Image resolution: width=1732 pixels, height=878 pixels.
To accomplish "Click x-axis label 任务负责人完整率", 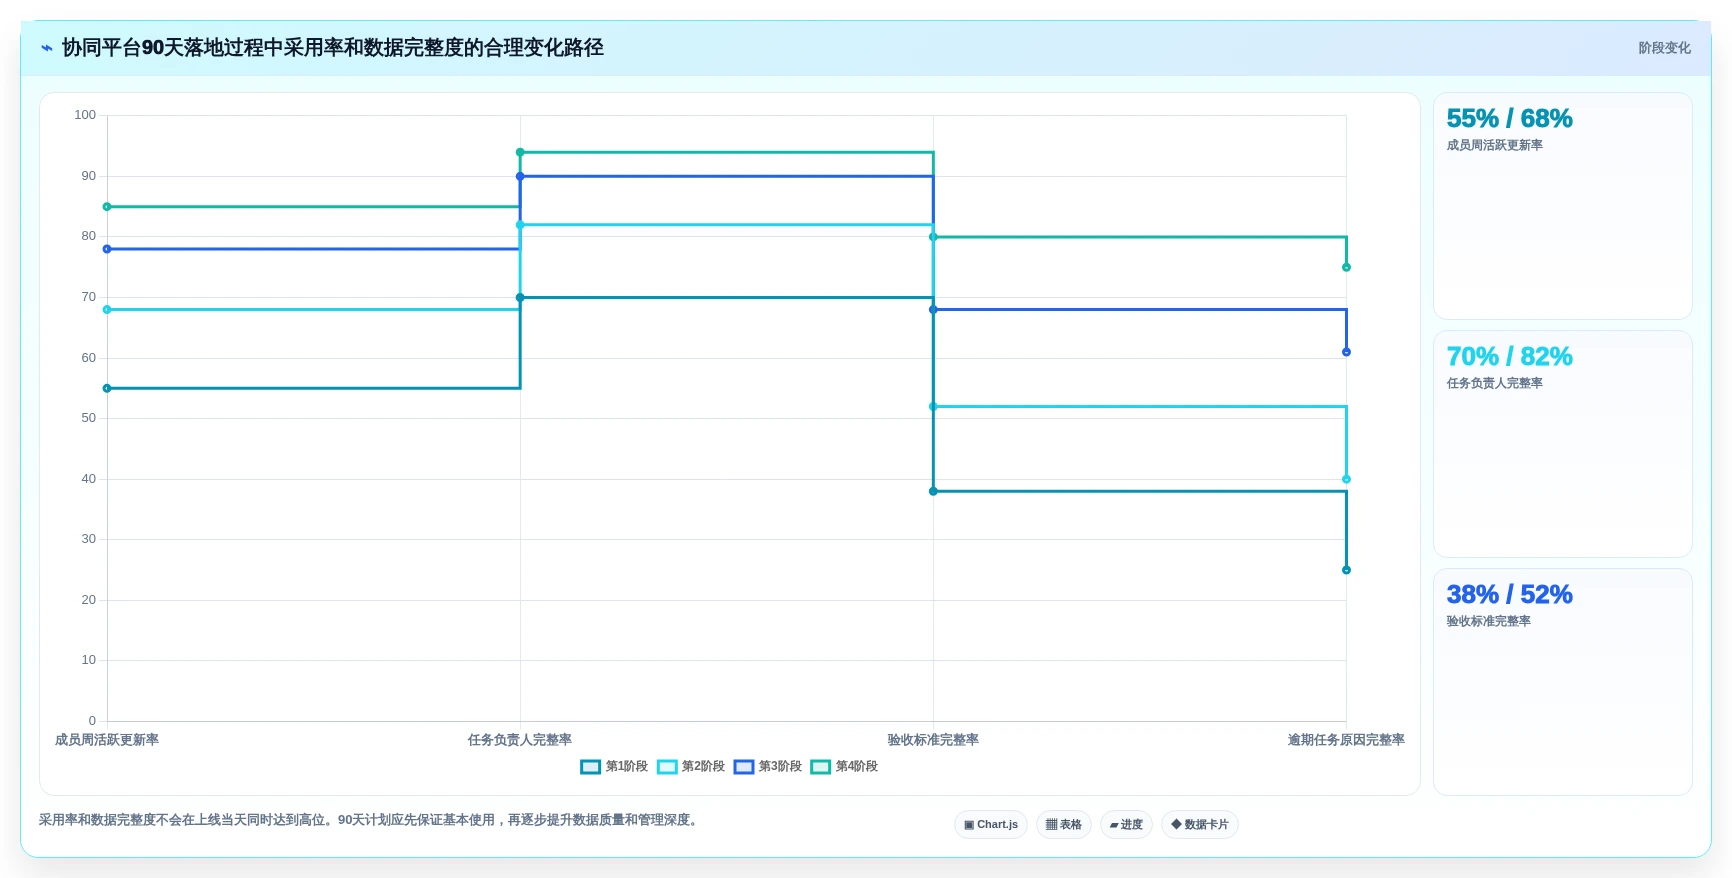I will coord(520,740).
